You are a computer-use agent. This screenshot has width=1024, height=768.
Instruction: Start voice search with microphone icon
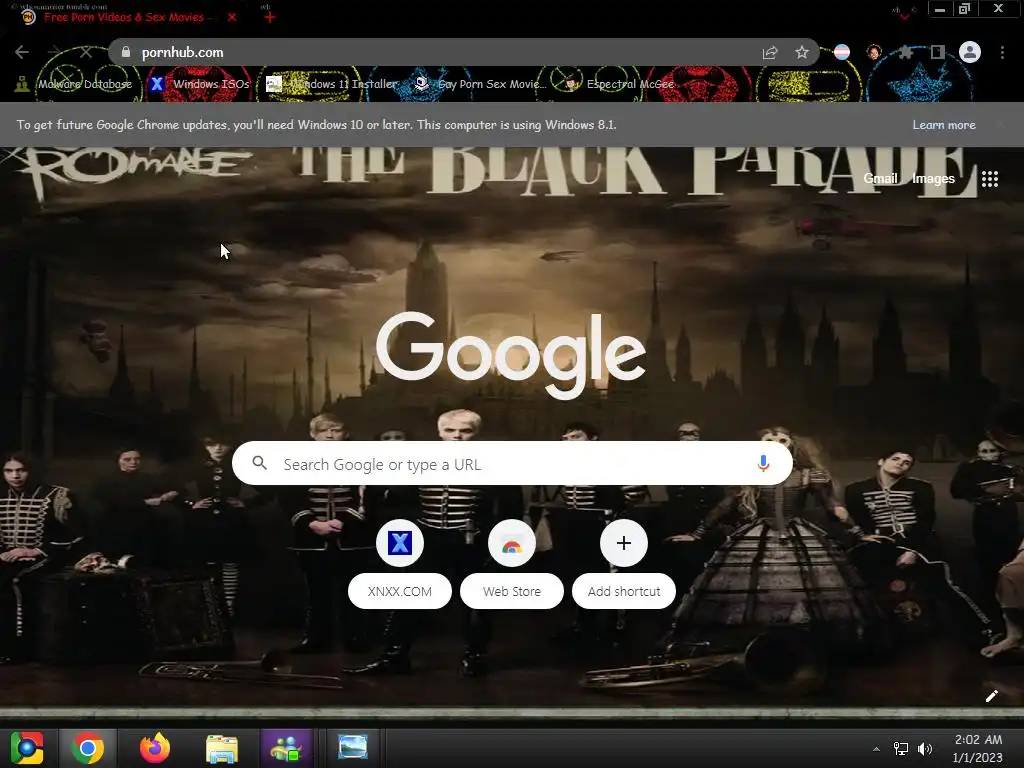point(763,463)
